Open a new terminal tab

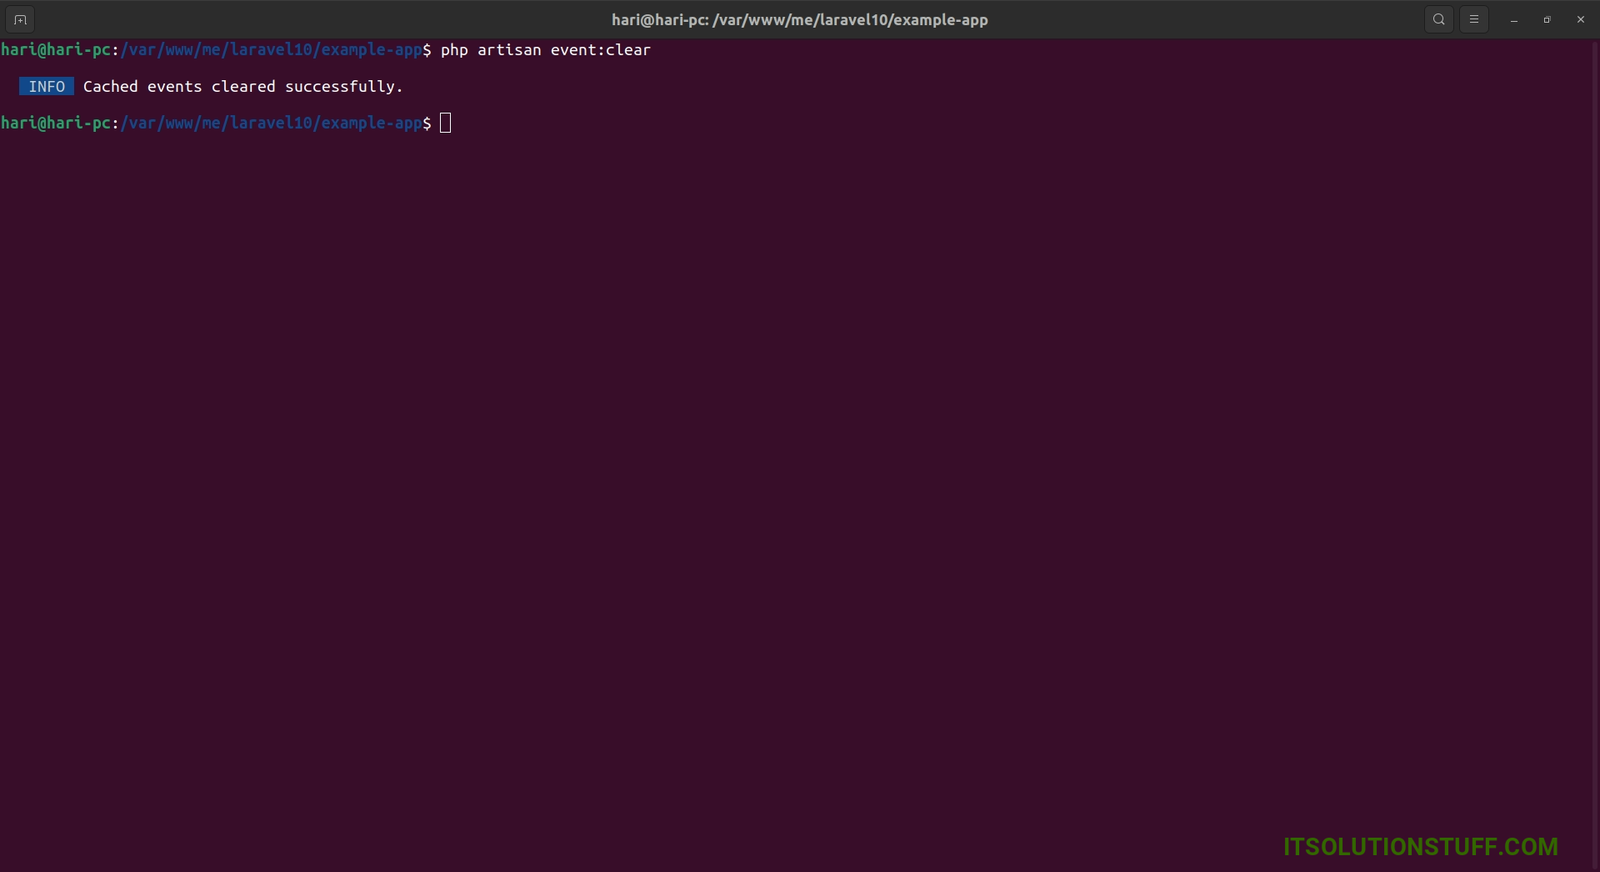click(20, 20)
